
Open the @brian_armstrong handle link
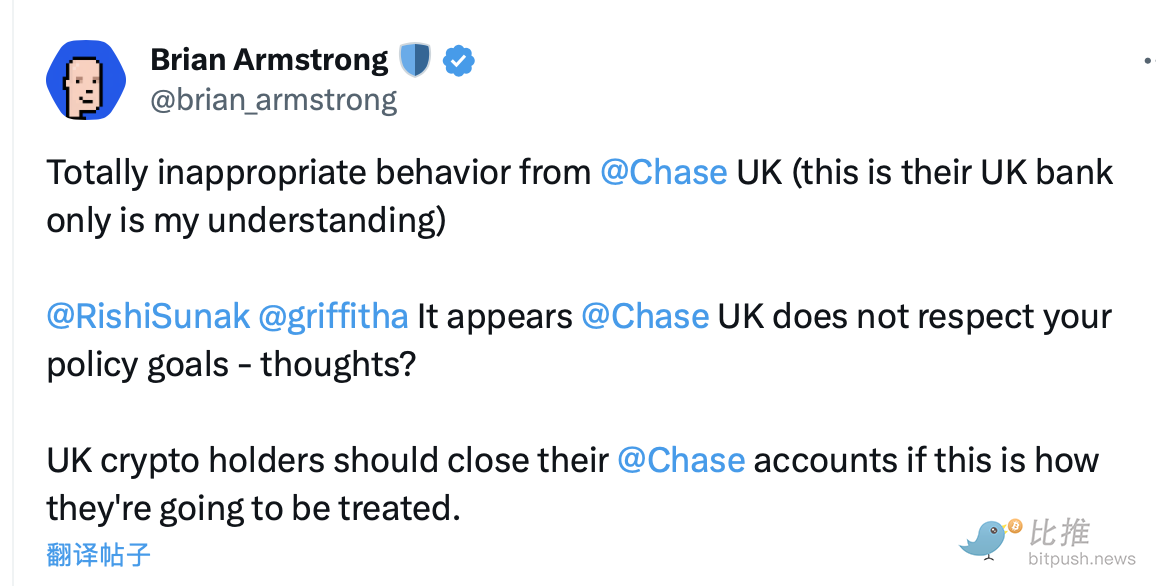[274, 100]
